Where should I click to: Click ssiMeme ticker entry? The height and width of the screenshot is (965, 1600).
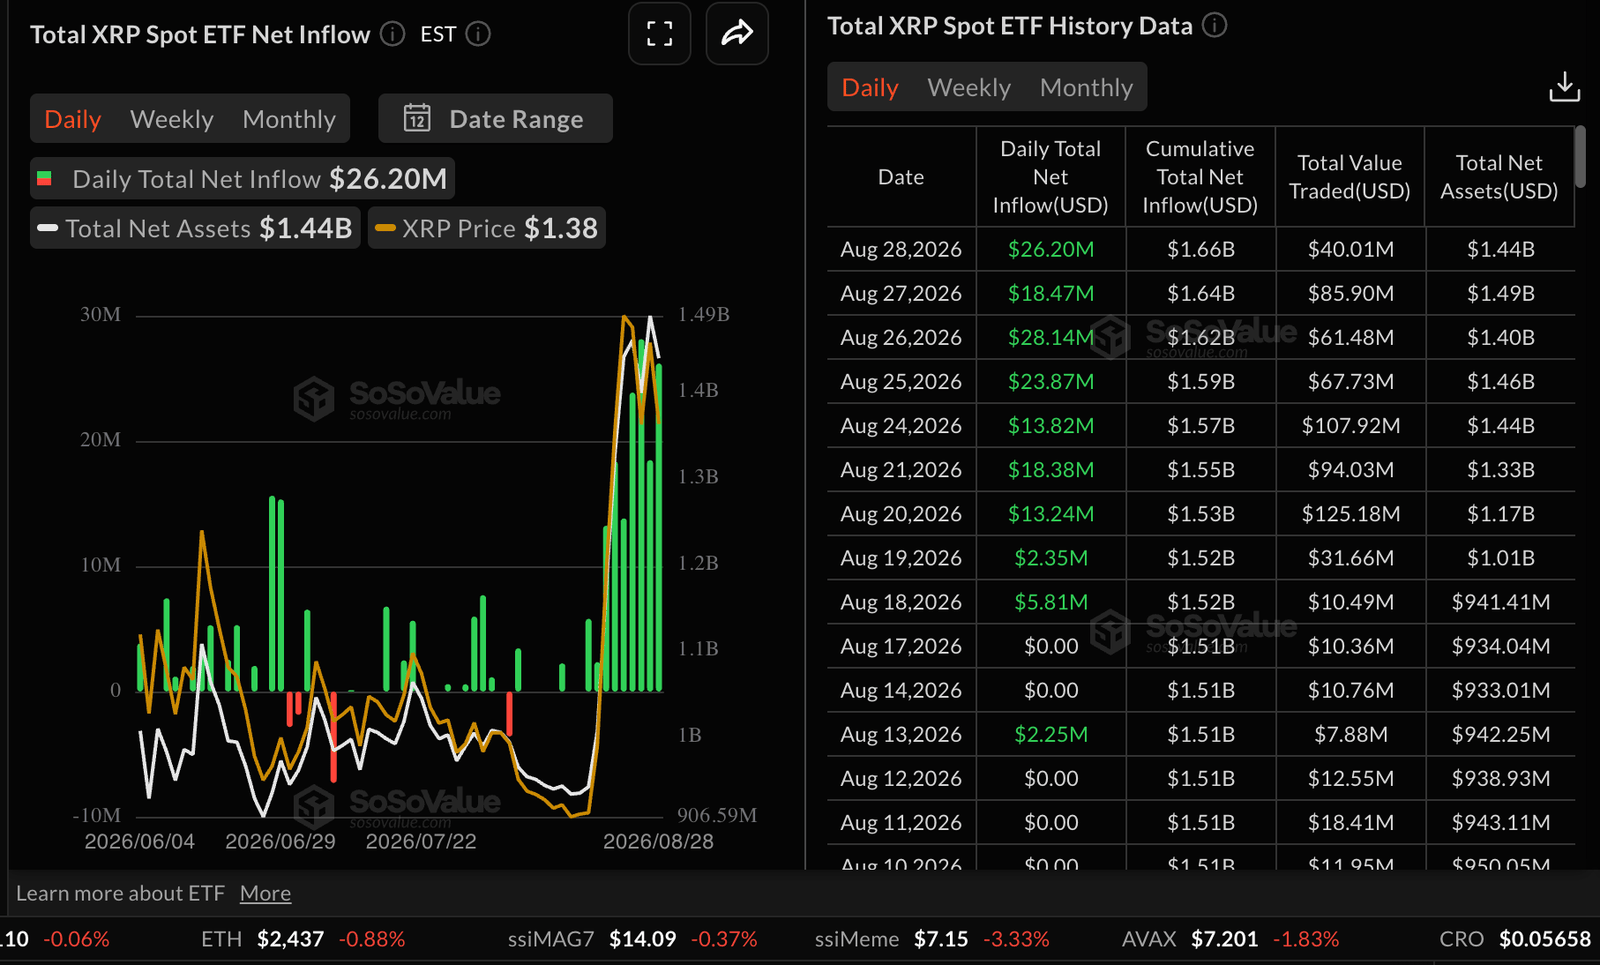[932, 939]
